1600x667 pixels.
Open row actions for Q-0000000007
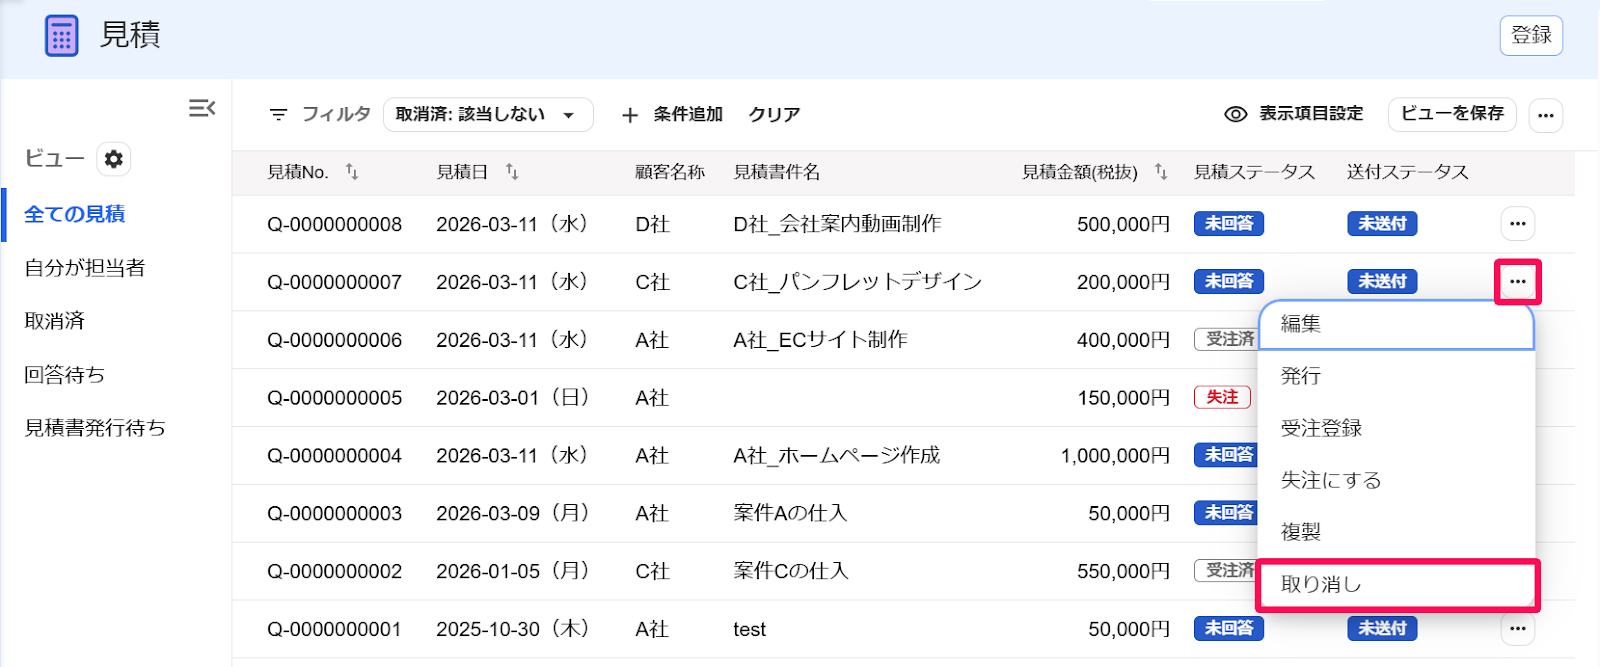coord(1518,282)
